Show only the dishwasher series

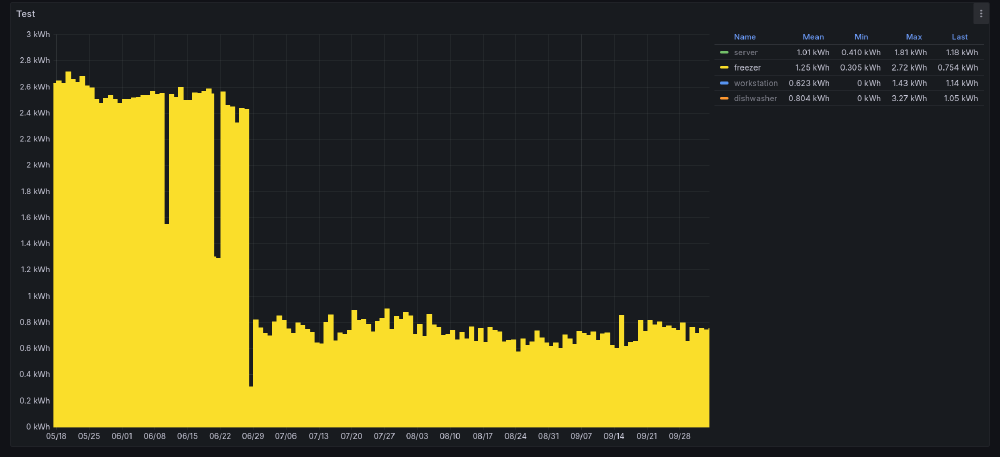[755, 99]
